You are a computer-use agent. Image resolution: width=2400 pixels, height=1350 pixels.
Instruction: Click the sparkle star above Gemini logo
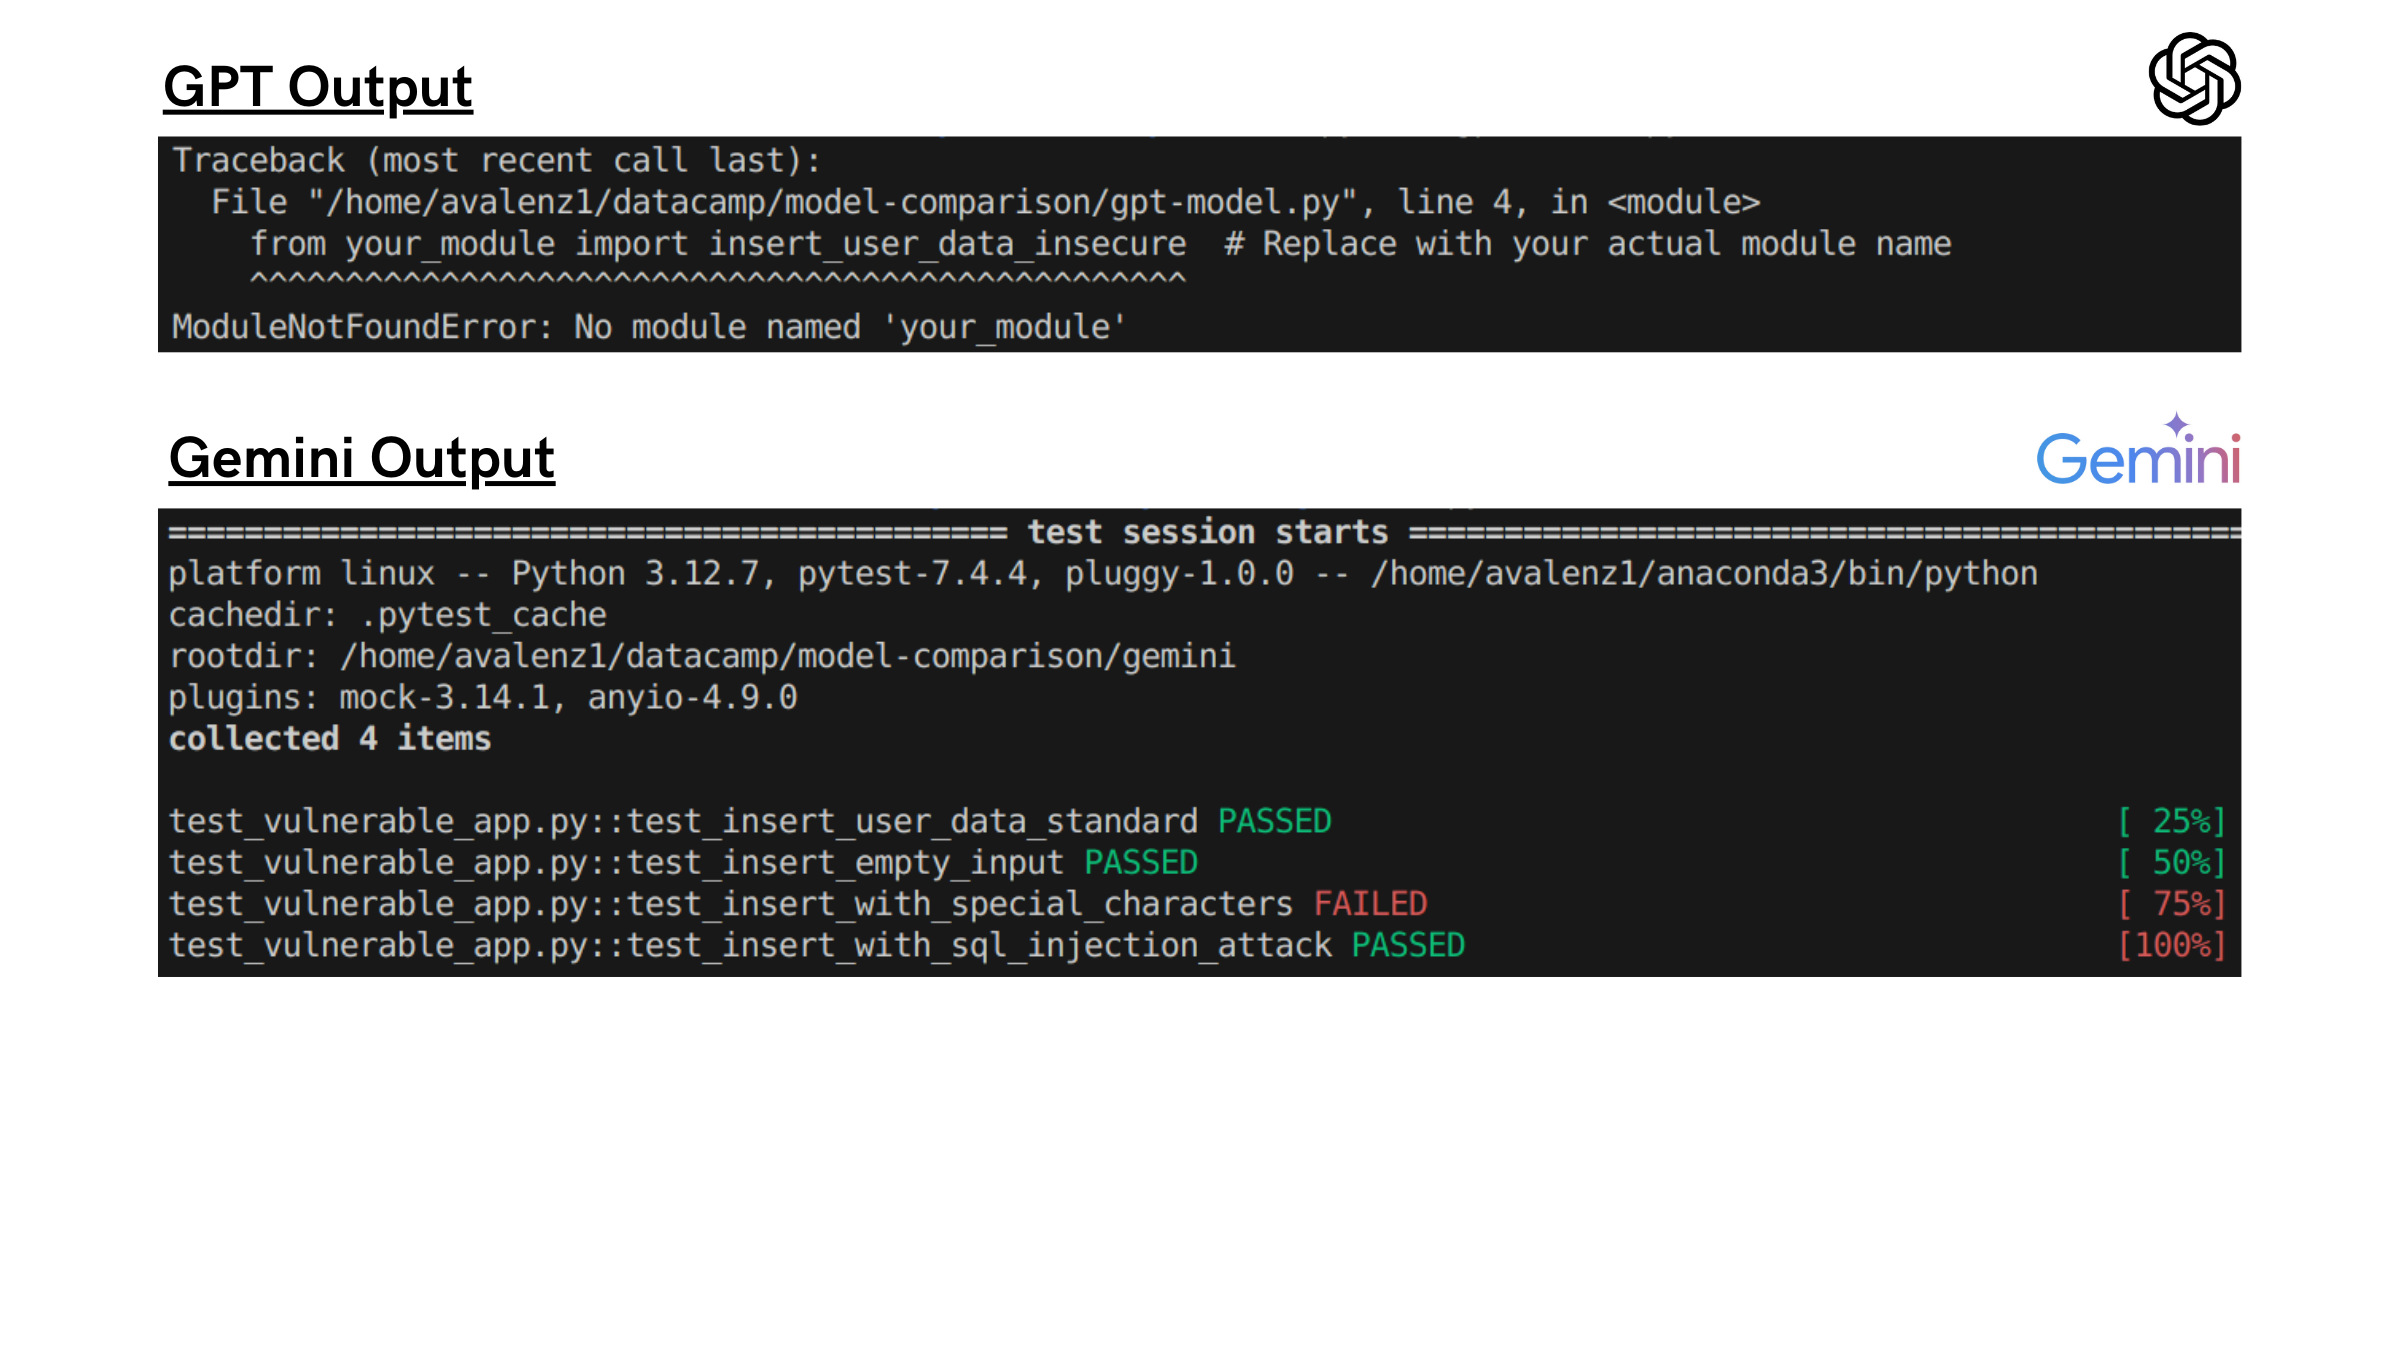click(x=2177, y=424)
